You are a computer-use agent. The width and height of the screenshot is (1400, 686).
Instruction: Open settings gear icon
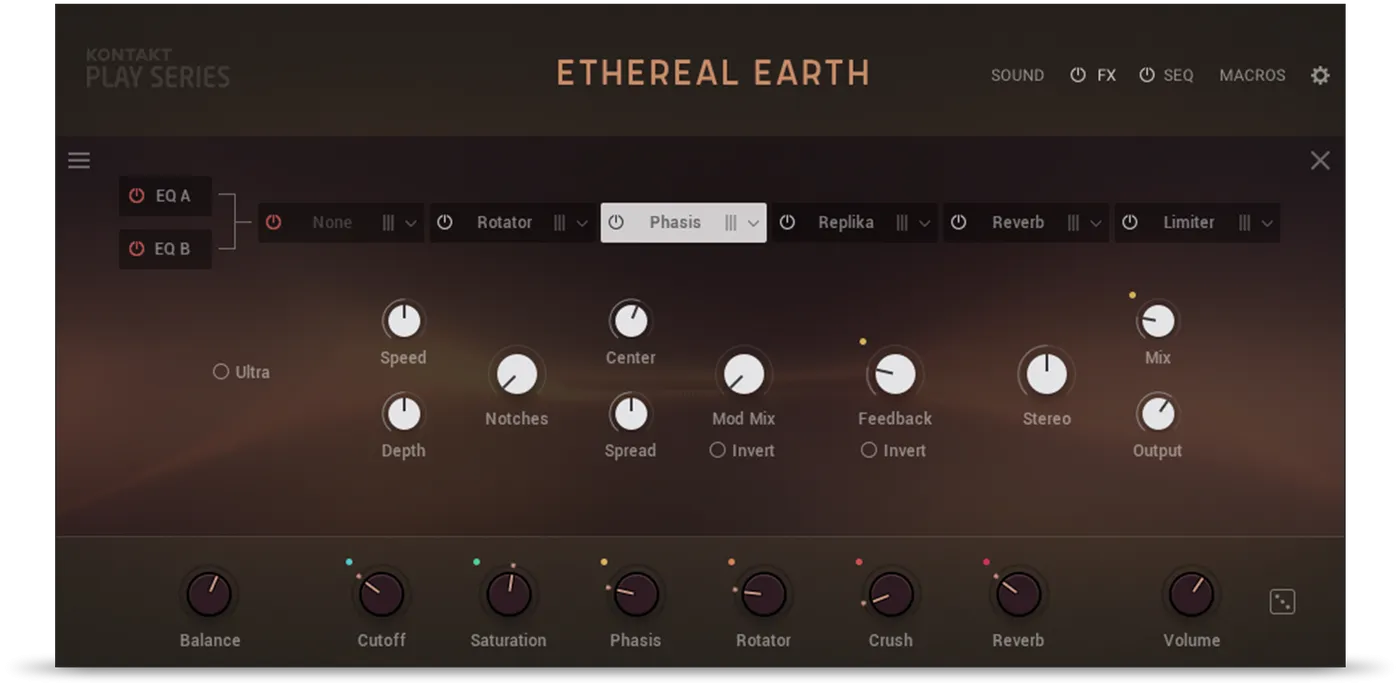1320,75
